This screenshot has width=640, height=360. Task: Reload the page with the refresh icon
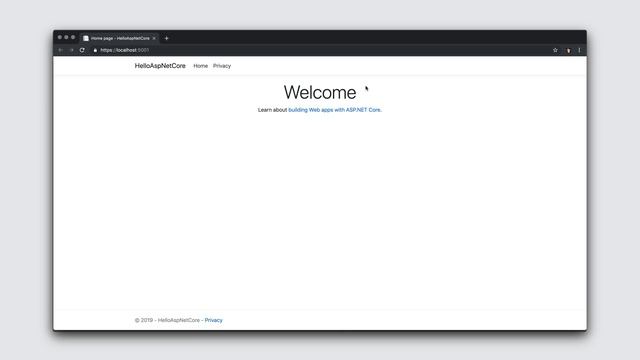82,50
